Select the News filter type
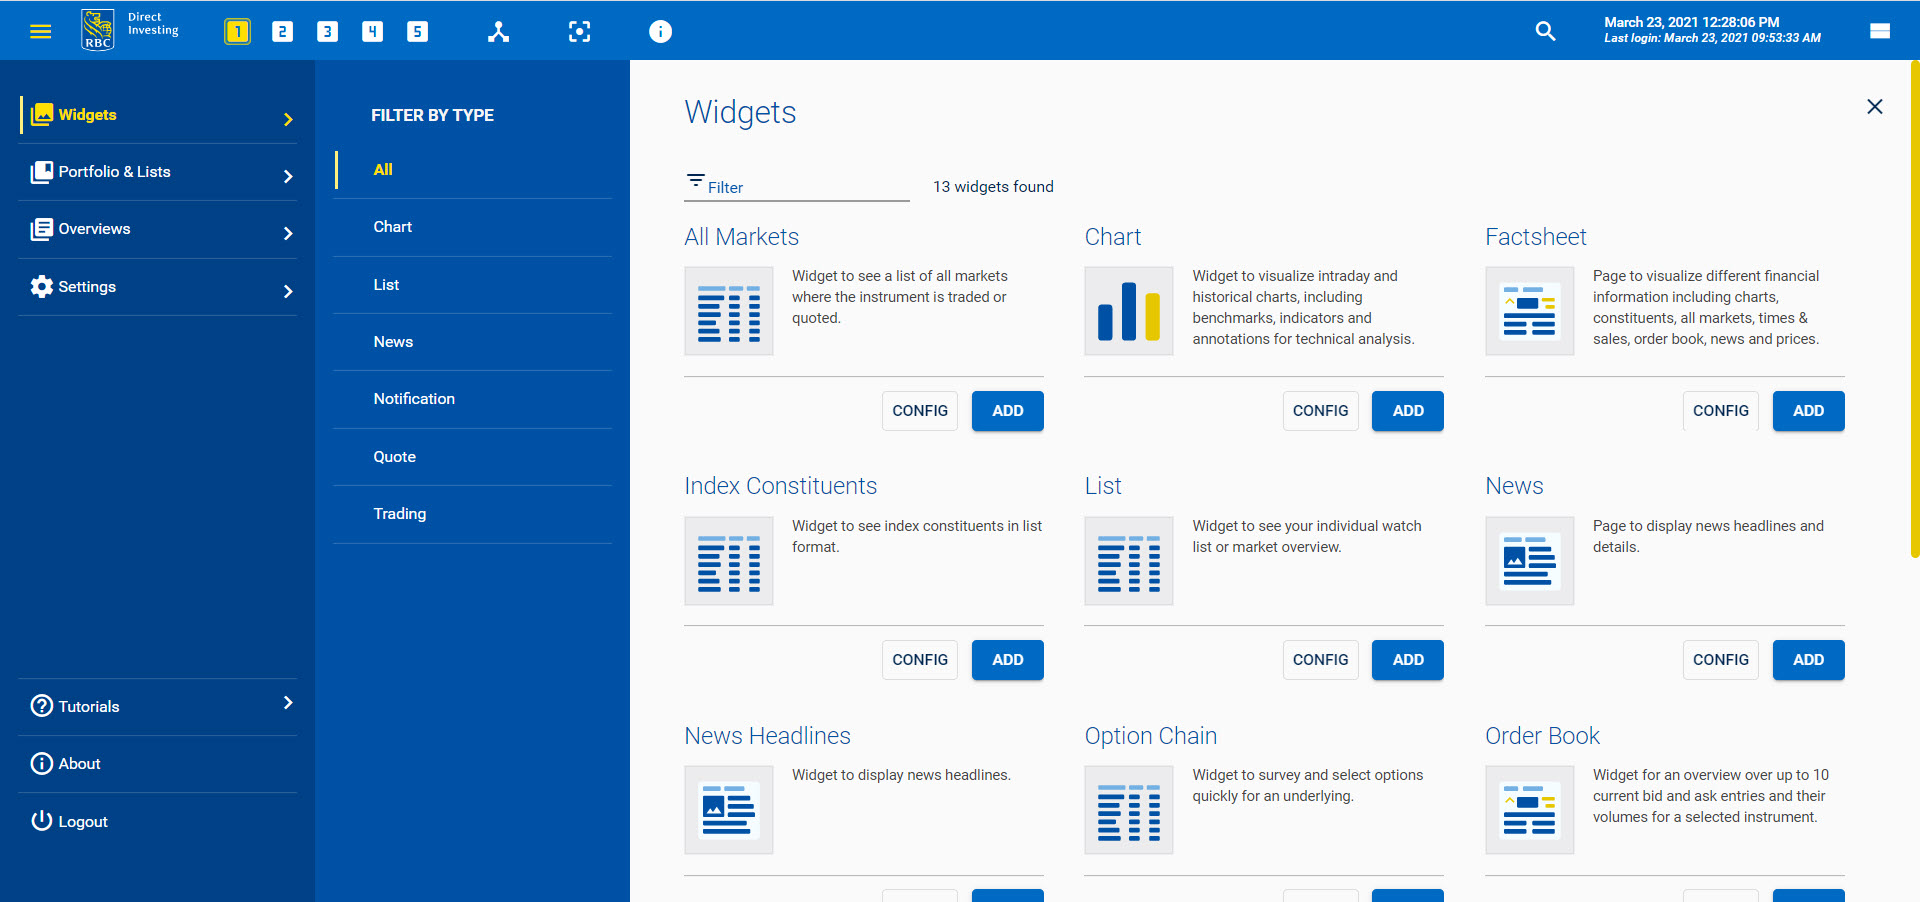Viewport: 1920px width, 902px height. [x=393, y=341]
